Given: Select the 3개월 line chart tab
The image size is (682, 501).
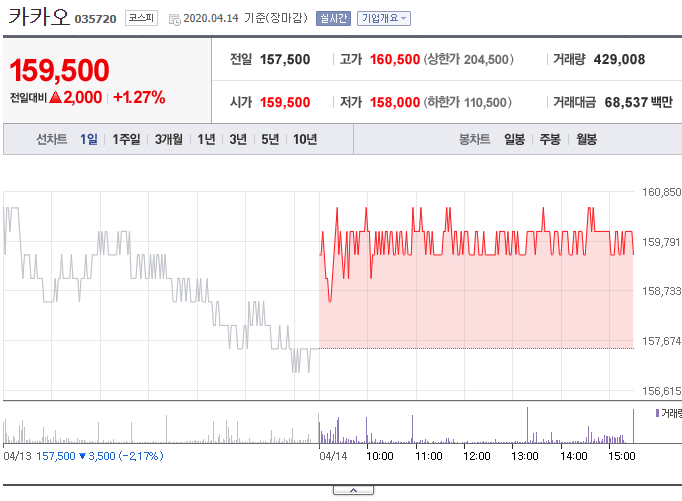Looking at the screenshot, I should point(169,139).
